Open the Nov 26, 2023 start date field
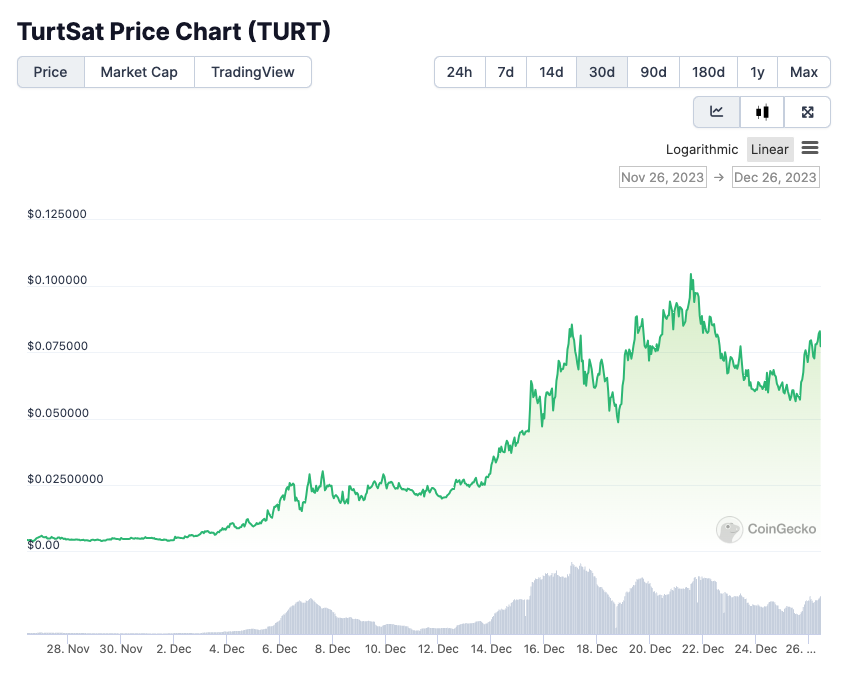 click(662, 177)
